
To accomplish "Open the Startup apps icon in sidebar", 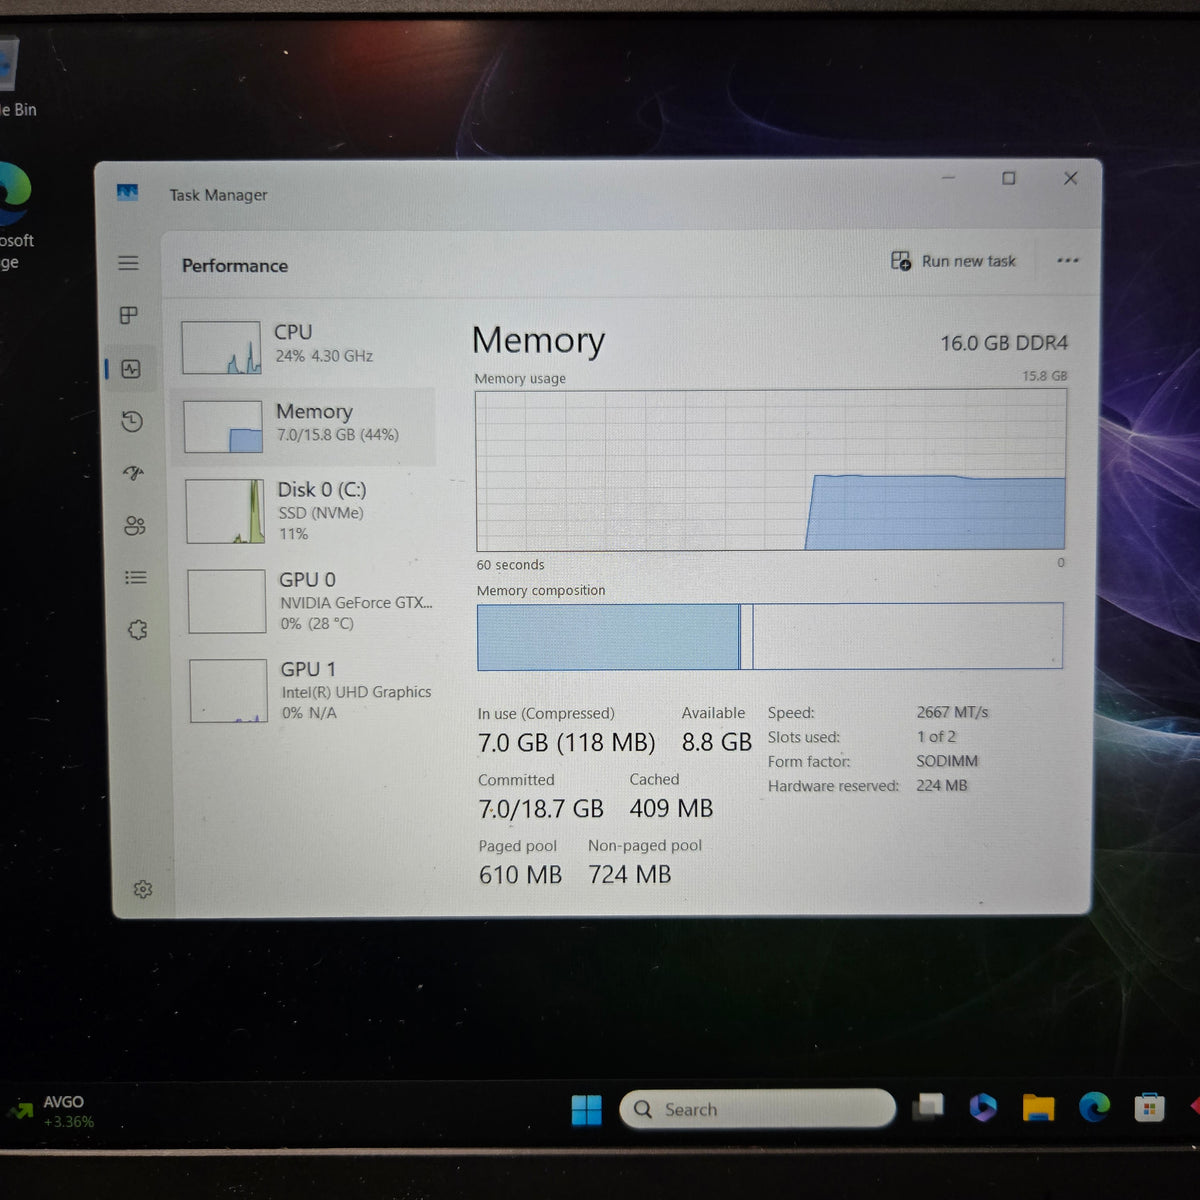I will [x=134, y=473].
